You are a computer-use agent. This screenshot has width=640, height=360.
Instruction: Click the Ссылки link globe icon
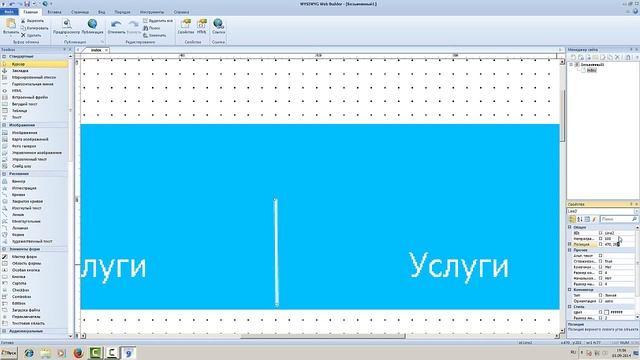click(x=218, y=24)
